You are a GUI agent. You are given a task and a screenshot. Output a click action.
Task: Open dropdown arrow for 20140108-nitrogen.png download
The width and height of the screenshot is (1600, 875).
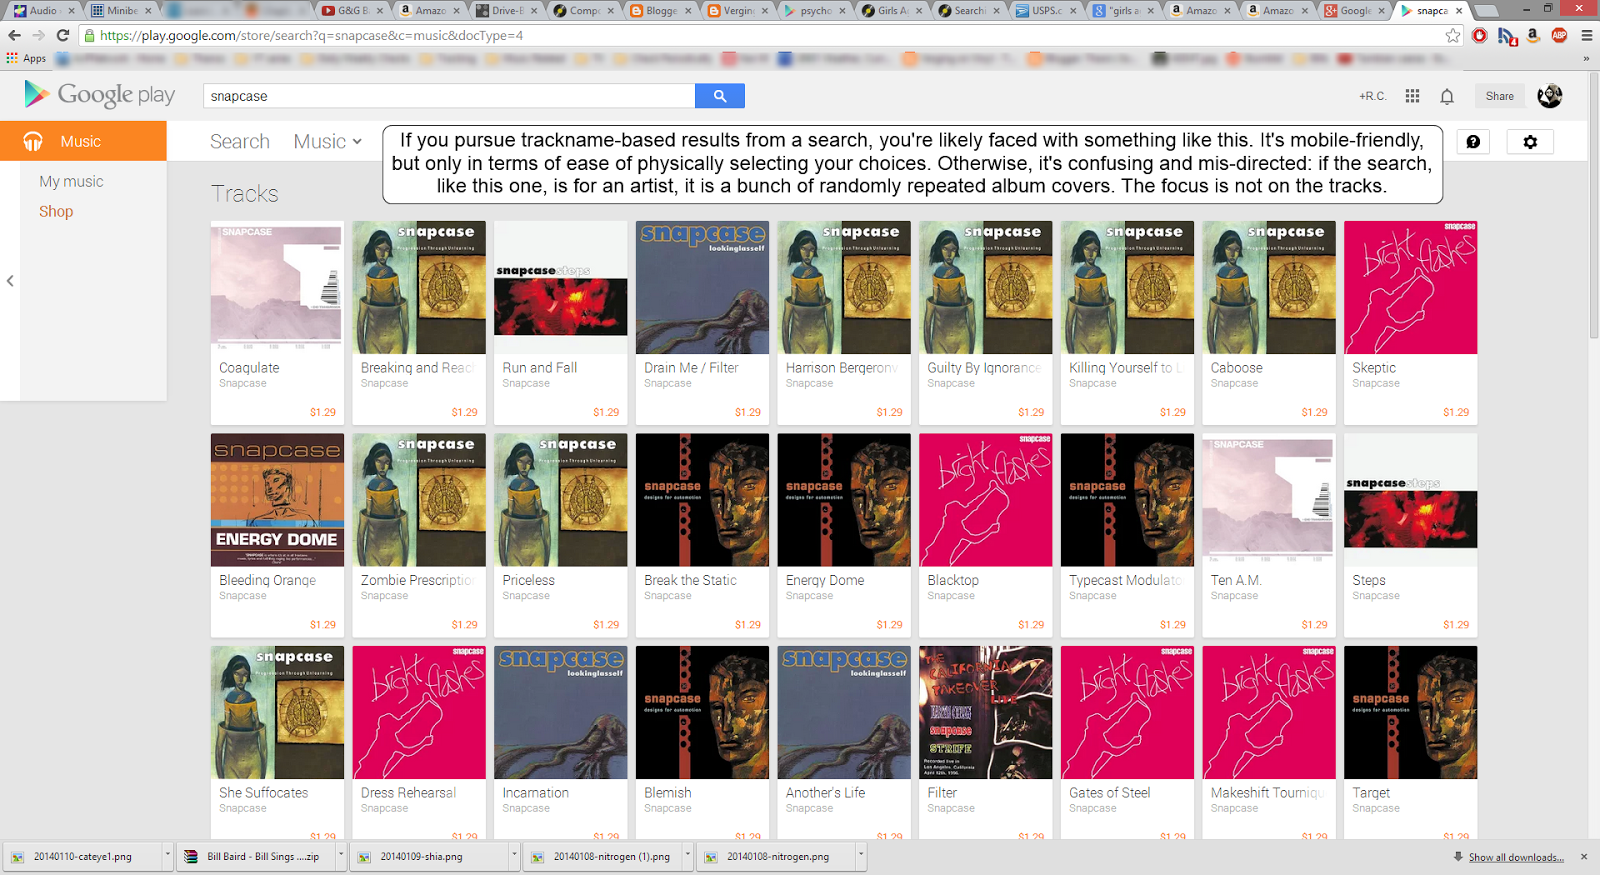(x=860, y=856)
